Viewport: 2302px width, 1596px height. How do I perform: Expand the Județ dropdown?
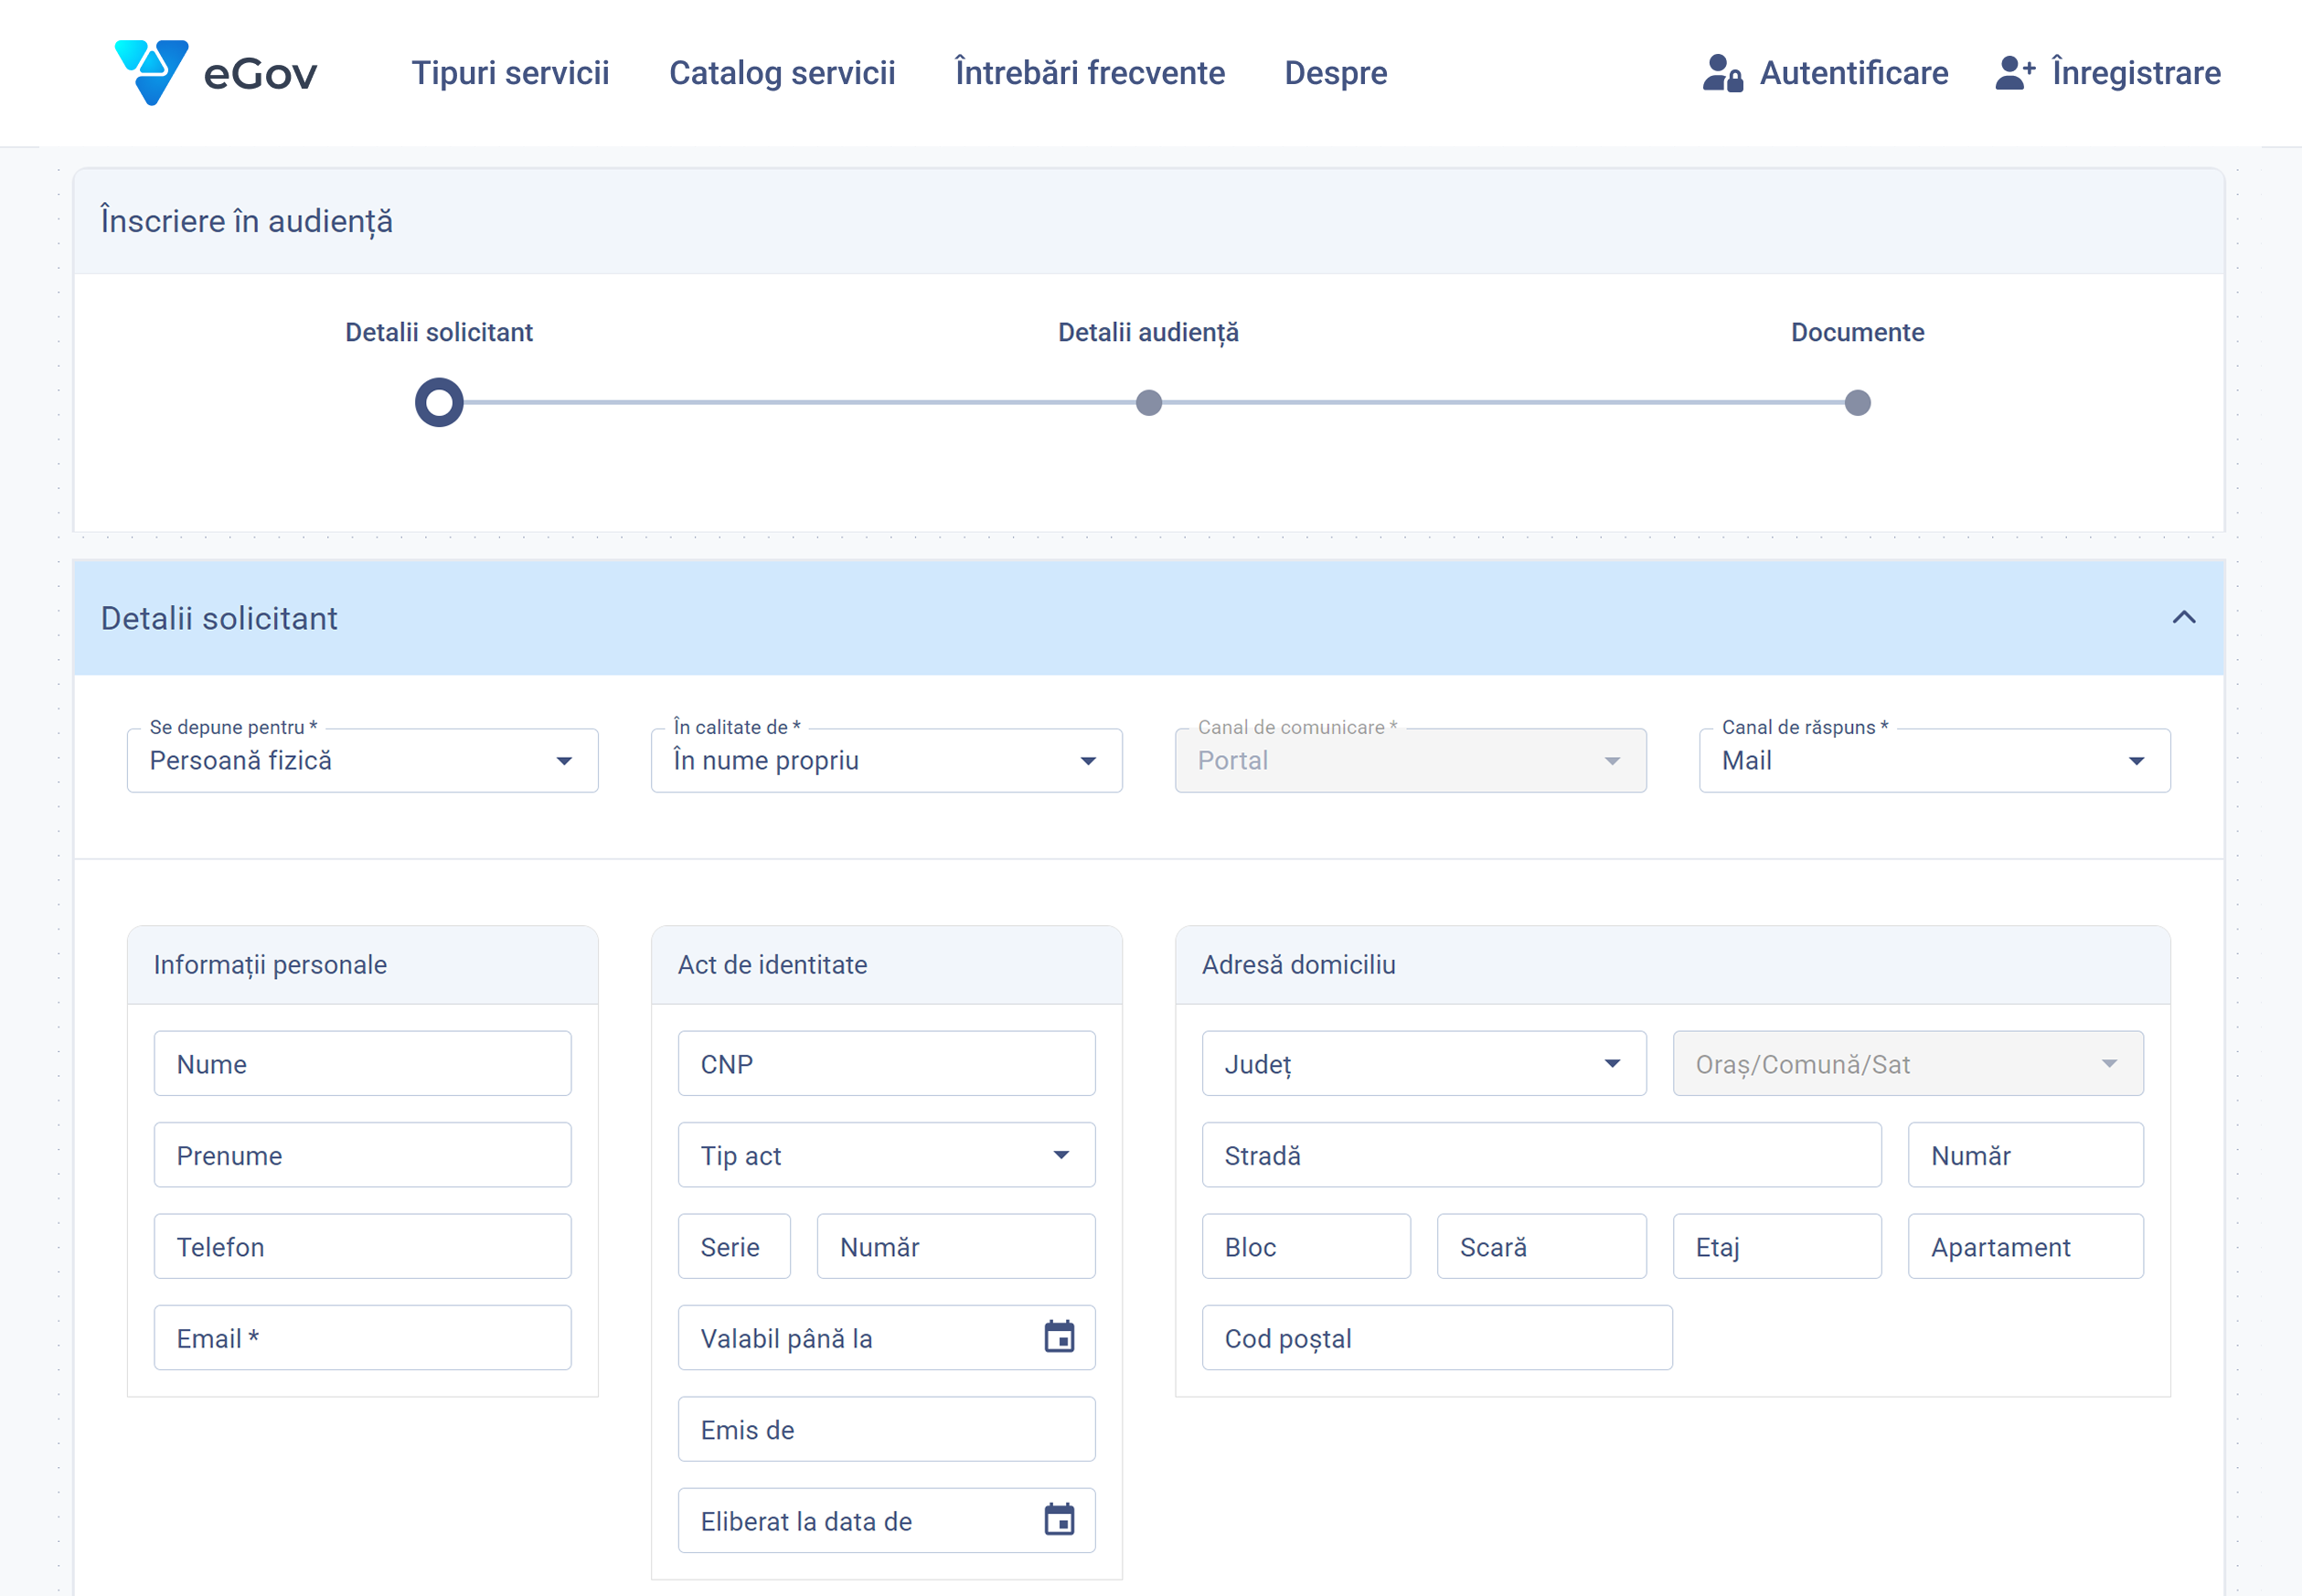coord(1423,1064)
